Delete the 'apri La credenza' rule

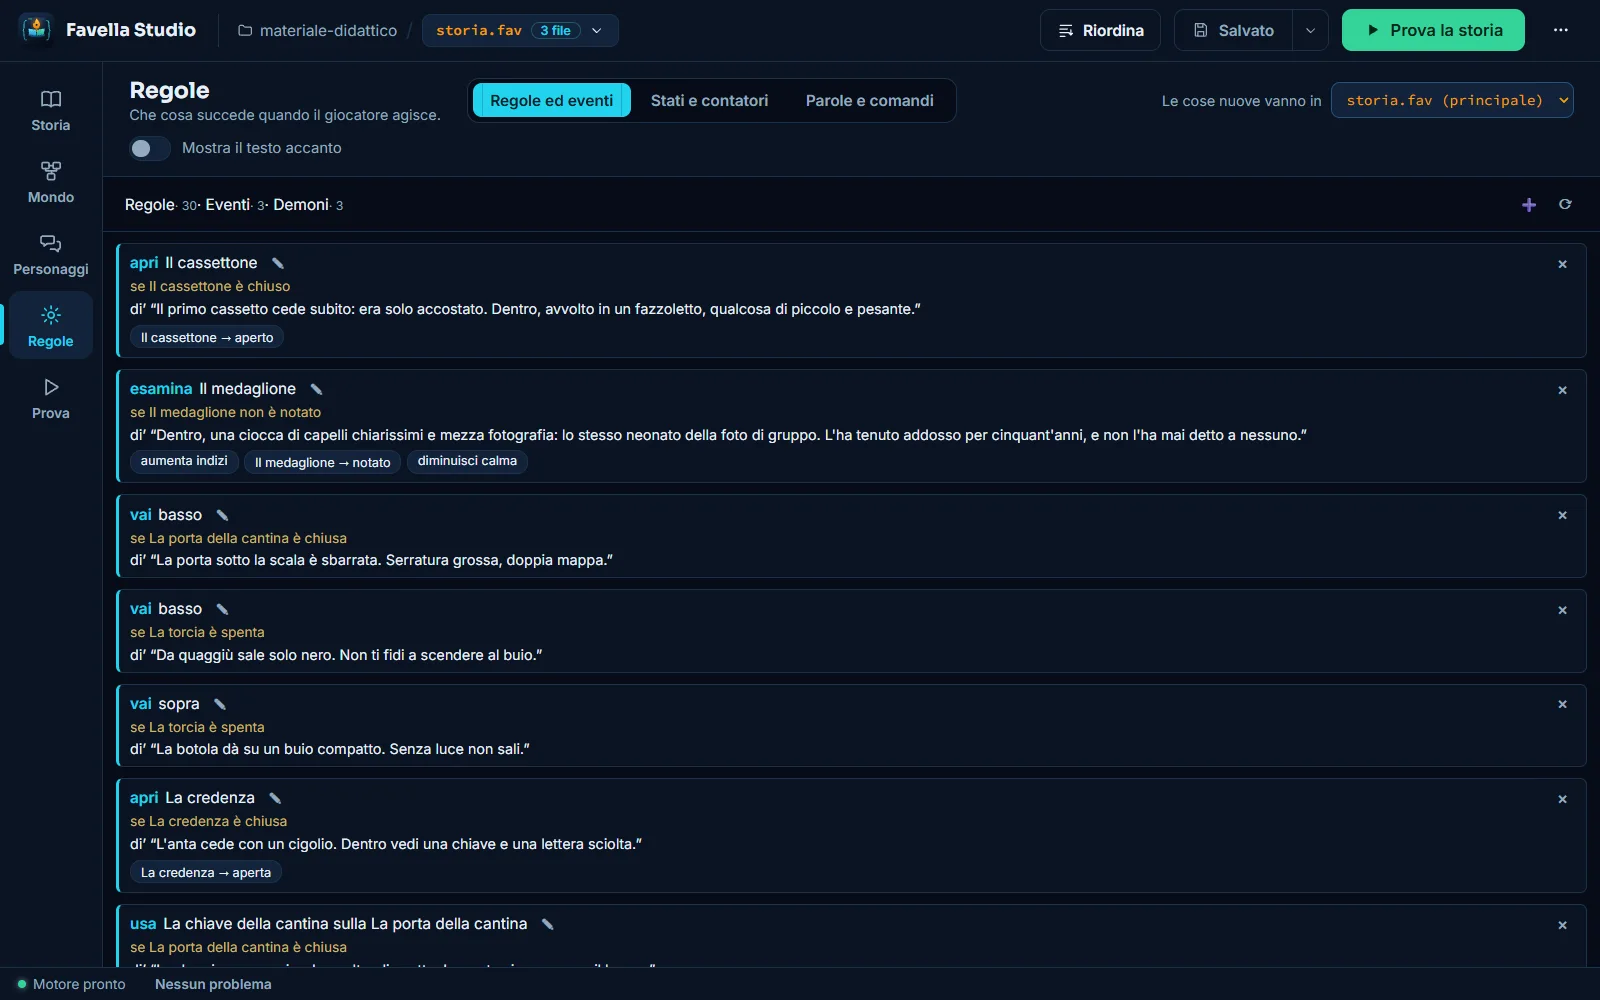1562,799
